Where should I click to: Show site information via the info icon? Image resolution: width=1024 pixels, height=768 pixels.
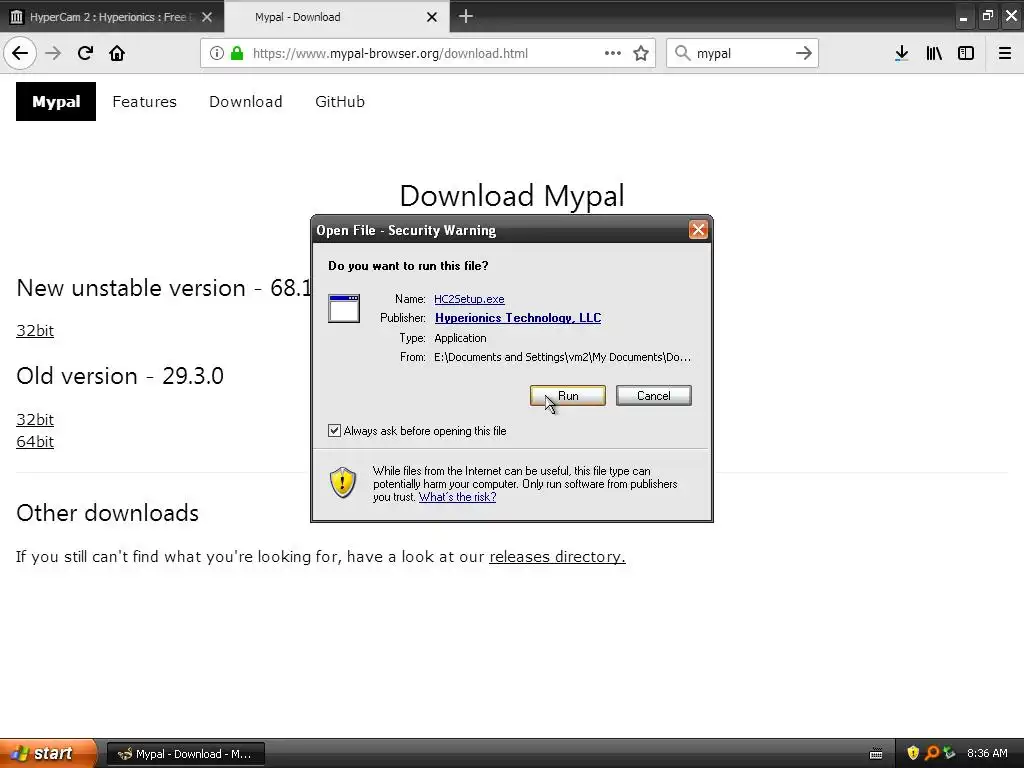point(216,53)
